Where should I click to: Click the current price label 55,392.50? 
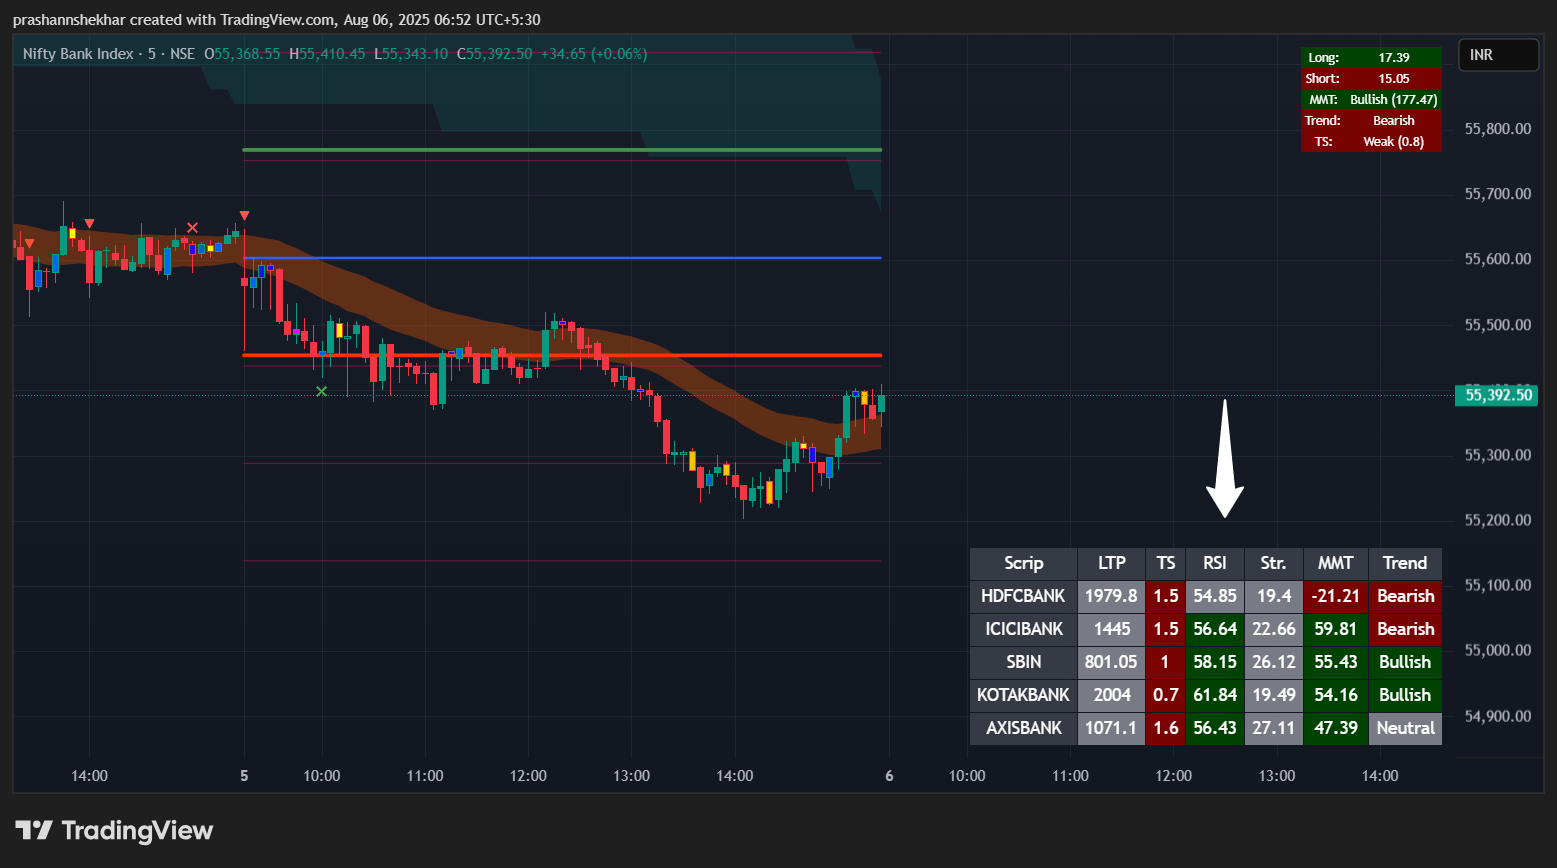[x=1498, y=395]
